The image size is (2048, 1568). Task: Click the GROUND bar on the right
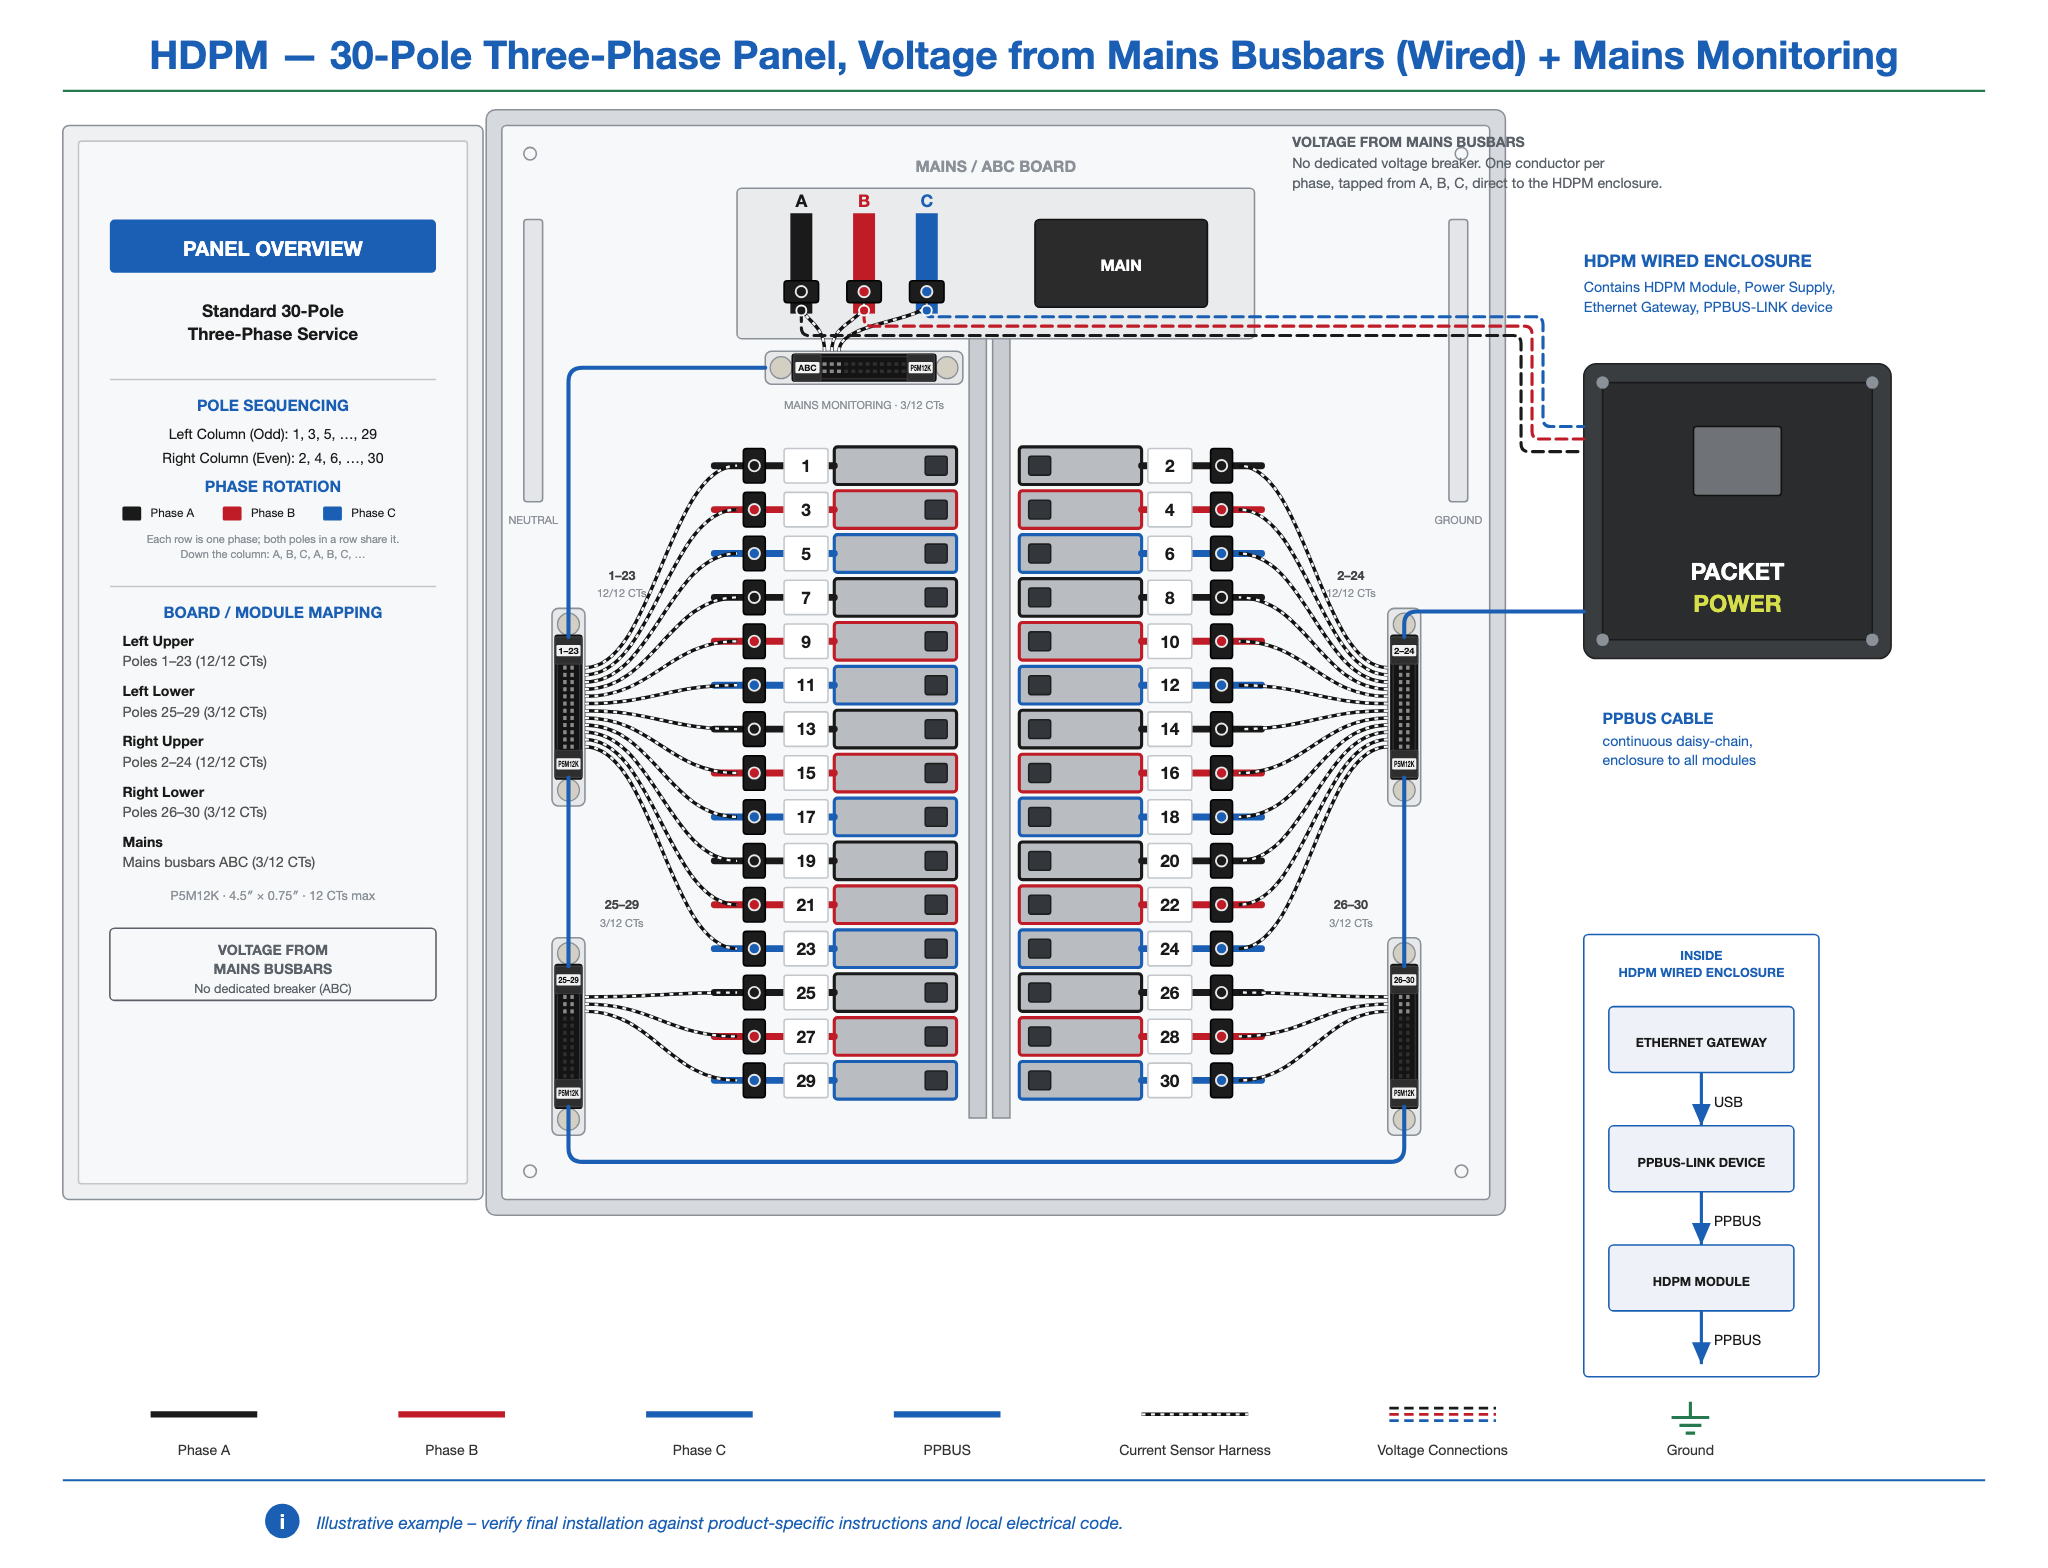pyautogui.click(x=1458, y=360)
